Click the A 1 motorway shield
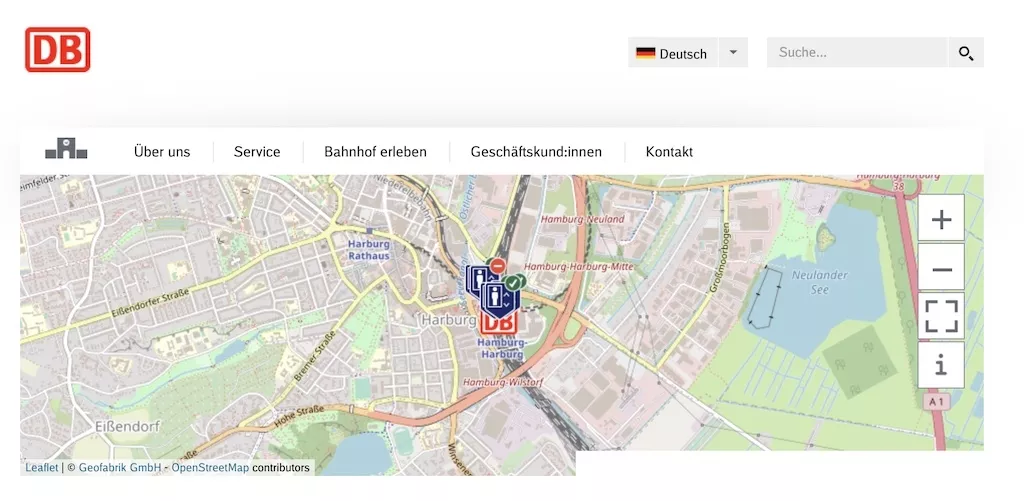1024x501 pixels. pyautogui.click(x=937, y=402)
